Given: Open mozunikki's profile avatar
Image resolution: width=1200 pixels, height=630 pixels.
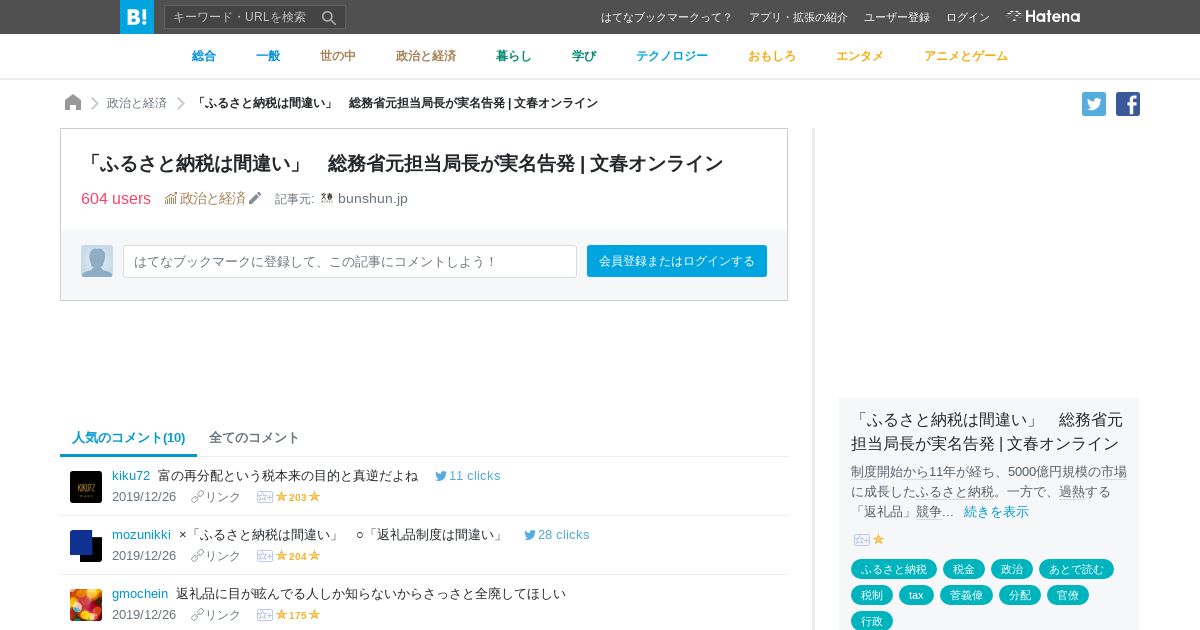Looking at the screenshot, I should click(x=86, y=546).
